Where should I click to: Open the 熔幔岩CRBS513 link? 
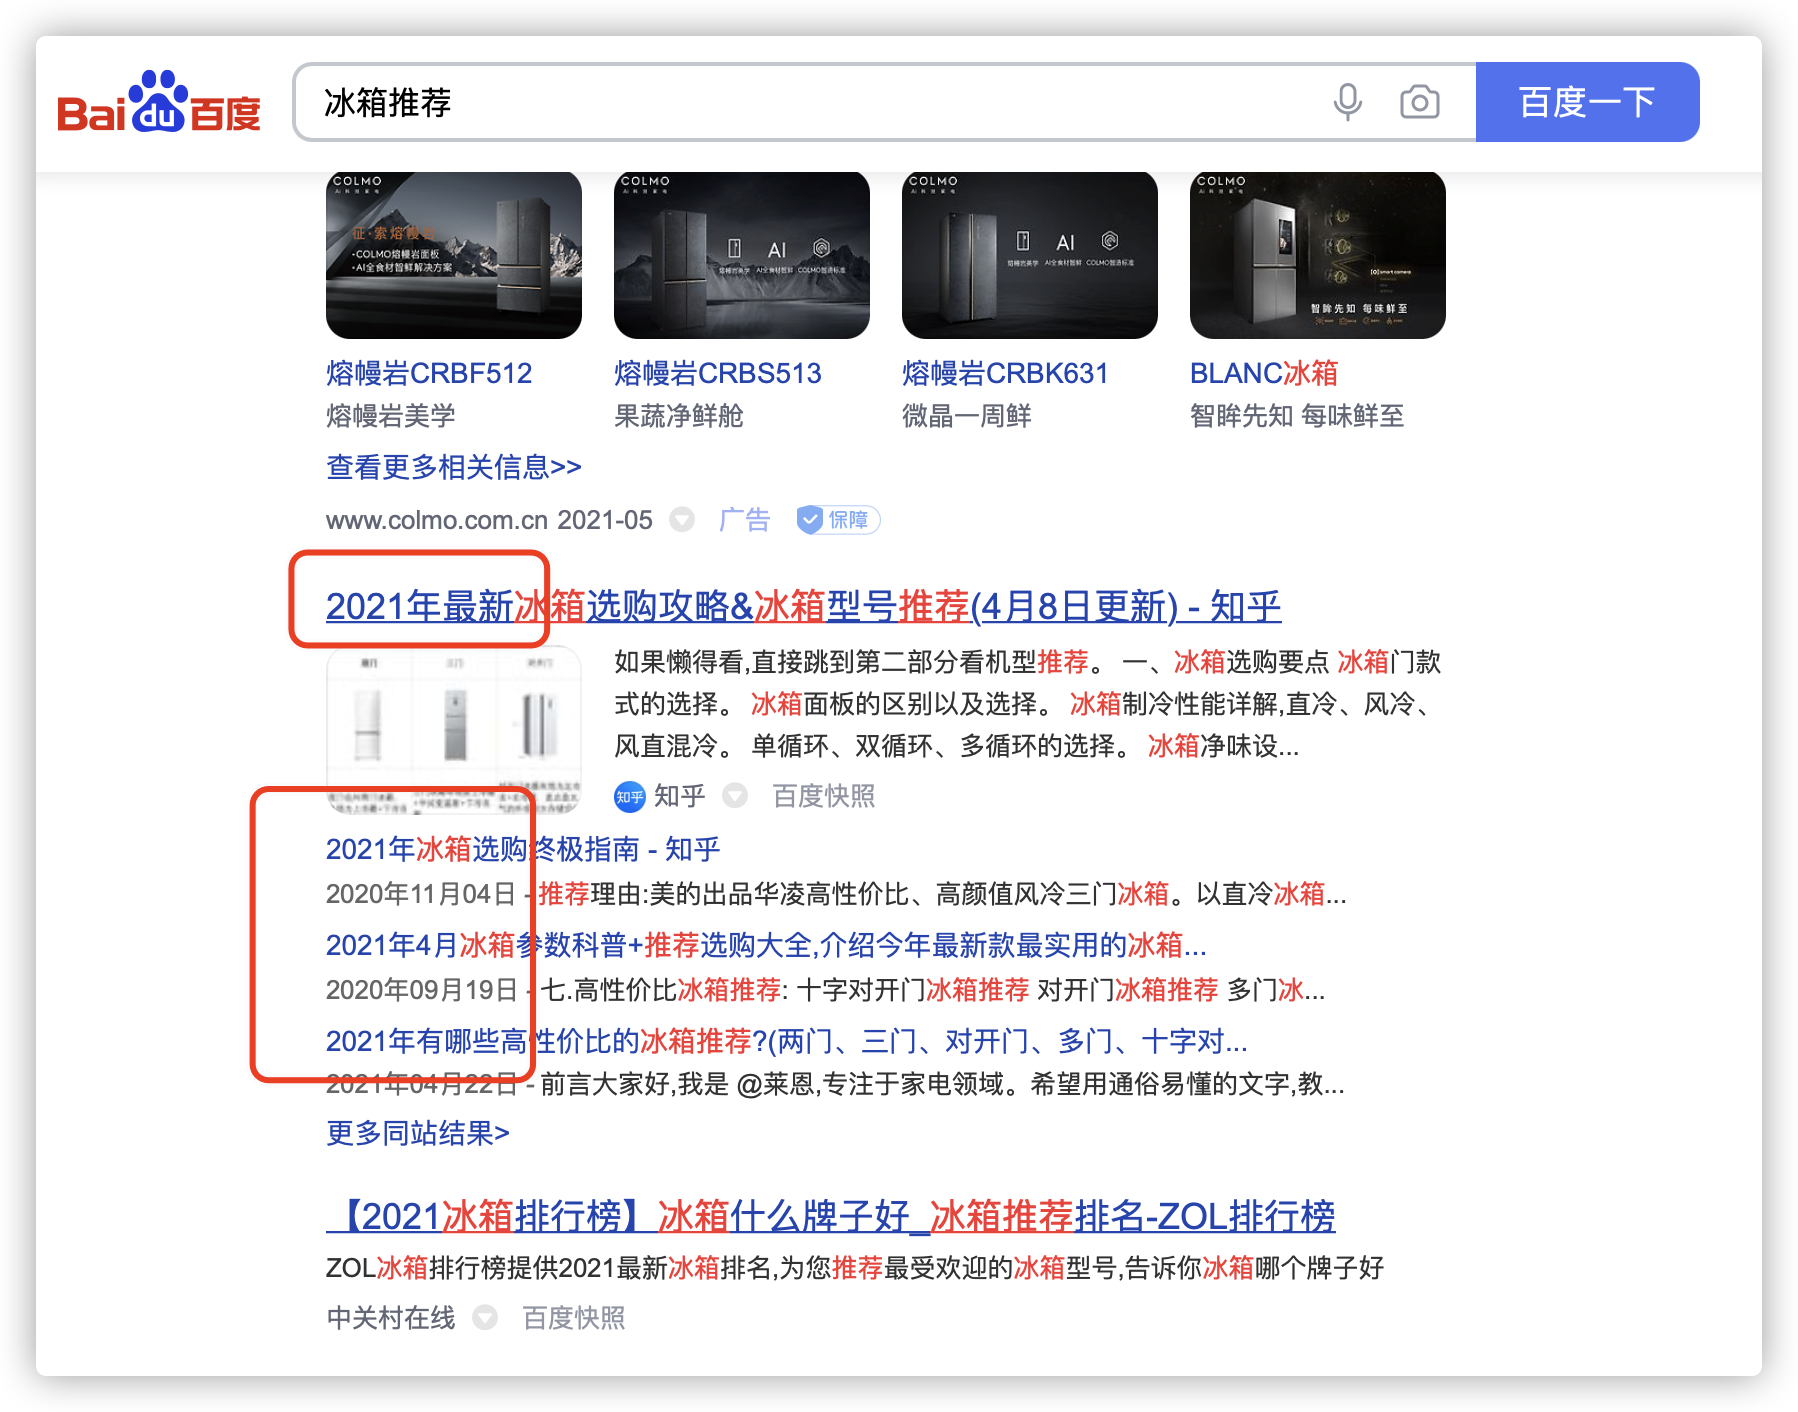point(718,373)
